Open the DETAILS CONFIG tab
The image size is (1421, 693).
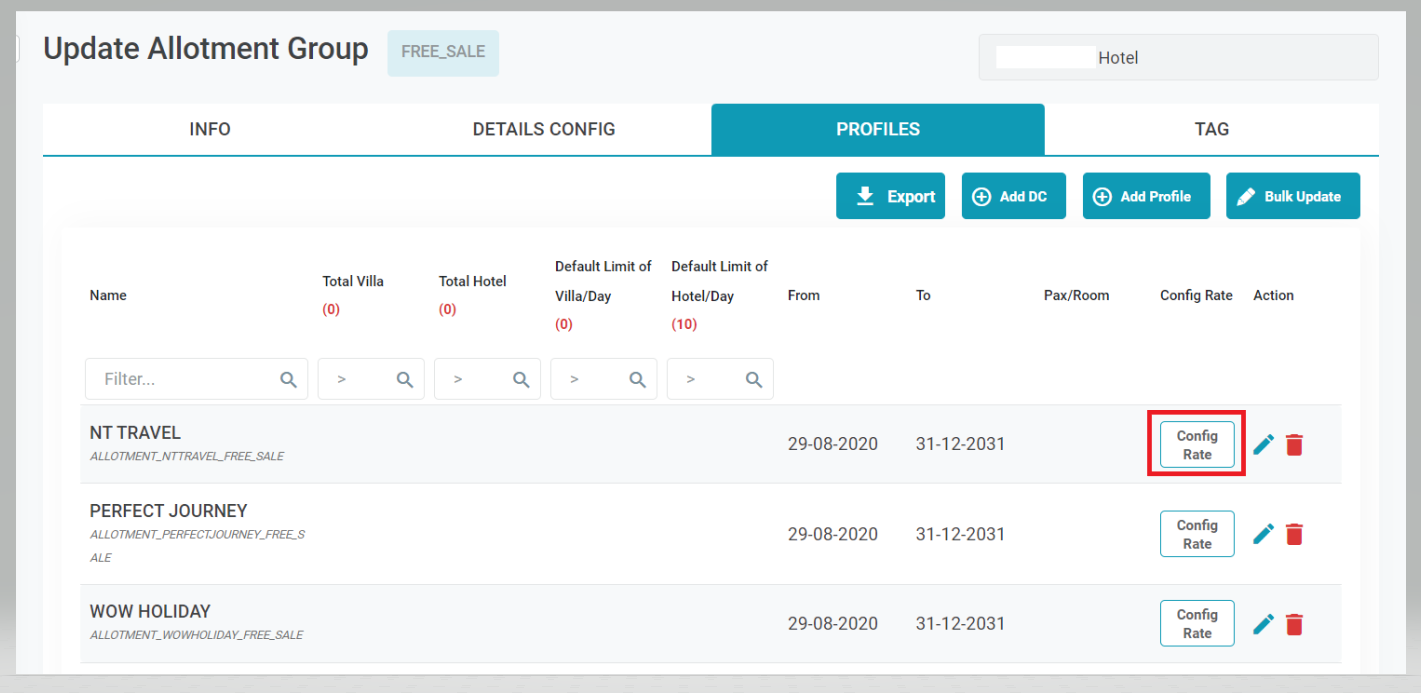pos(543,129)
